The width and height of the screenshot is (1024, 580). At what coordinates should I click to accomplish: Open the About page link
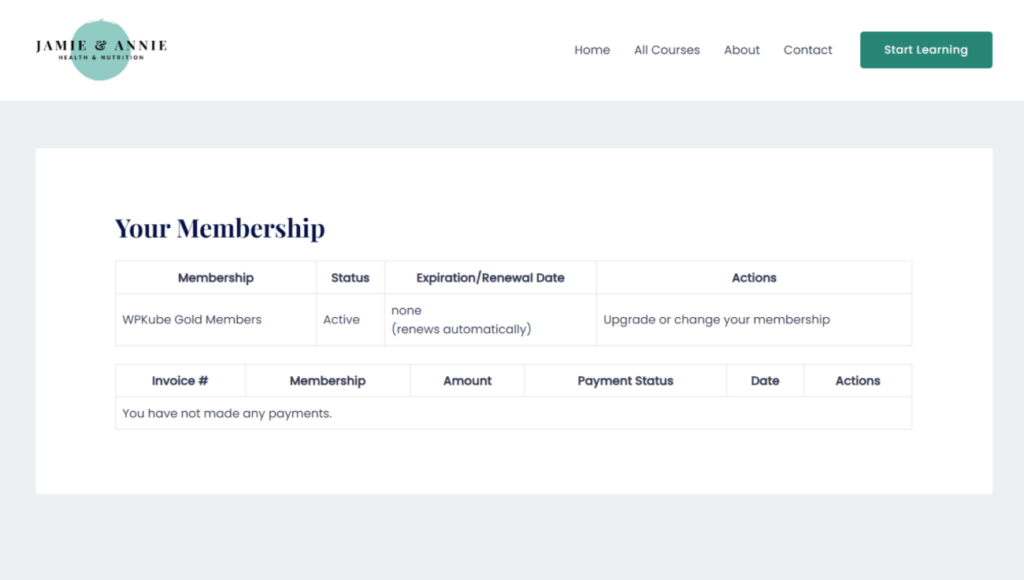[x=742, y=50]
